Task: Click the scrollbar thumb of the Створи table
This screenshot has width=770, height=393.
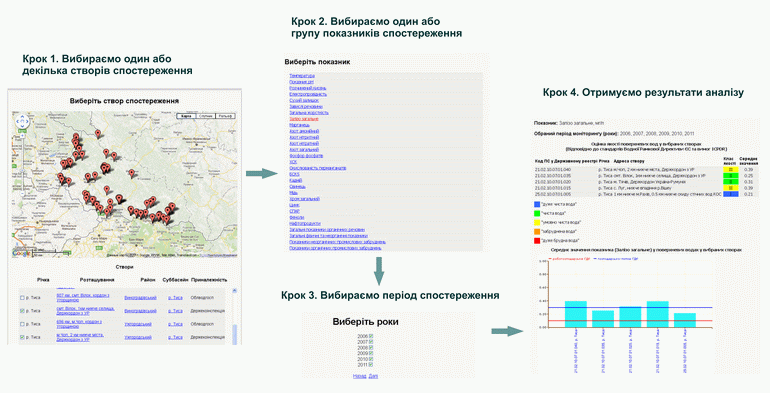Action: pyautogui.click(x=234, y=334)
